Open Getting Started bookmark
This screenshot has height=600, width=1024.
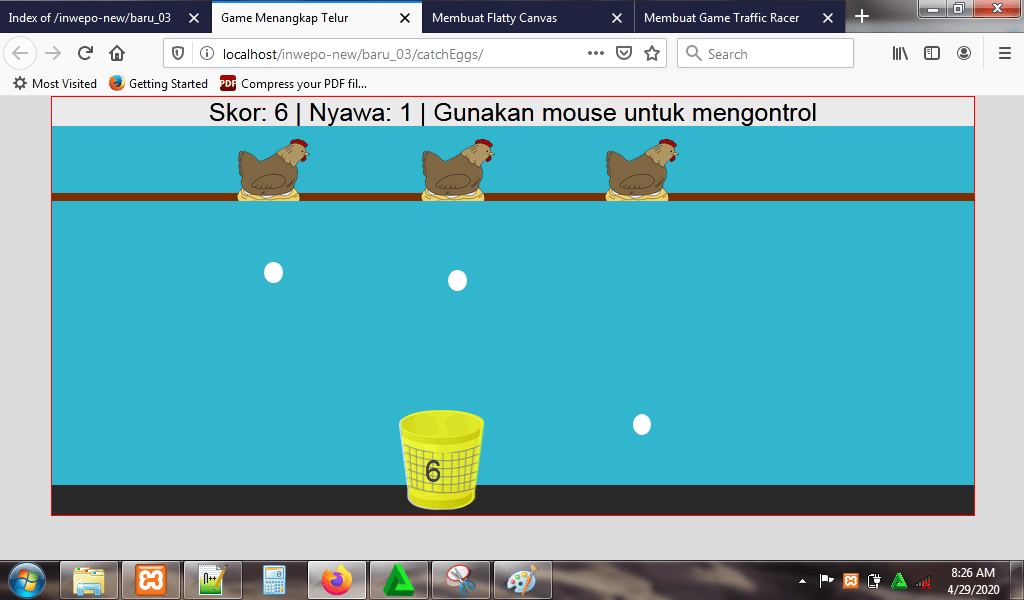click(x=159, y=84)
